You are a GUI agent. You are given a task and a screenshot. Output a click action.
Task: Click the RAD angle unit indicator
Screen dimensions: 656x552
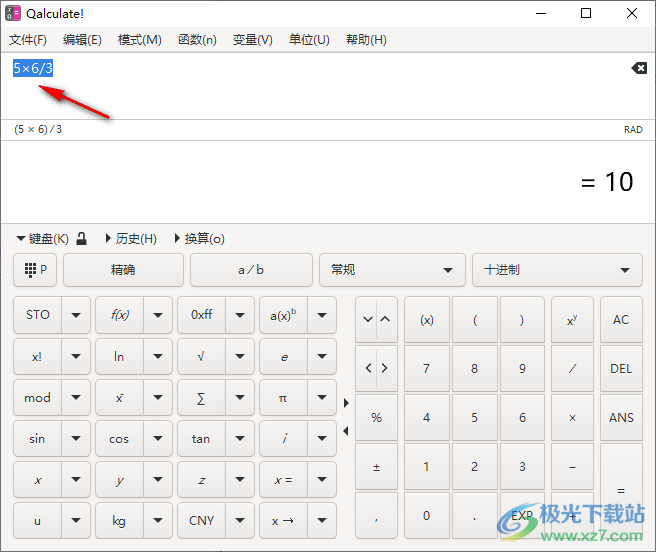point(633,130)
